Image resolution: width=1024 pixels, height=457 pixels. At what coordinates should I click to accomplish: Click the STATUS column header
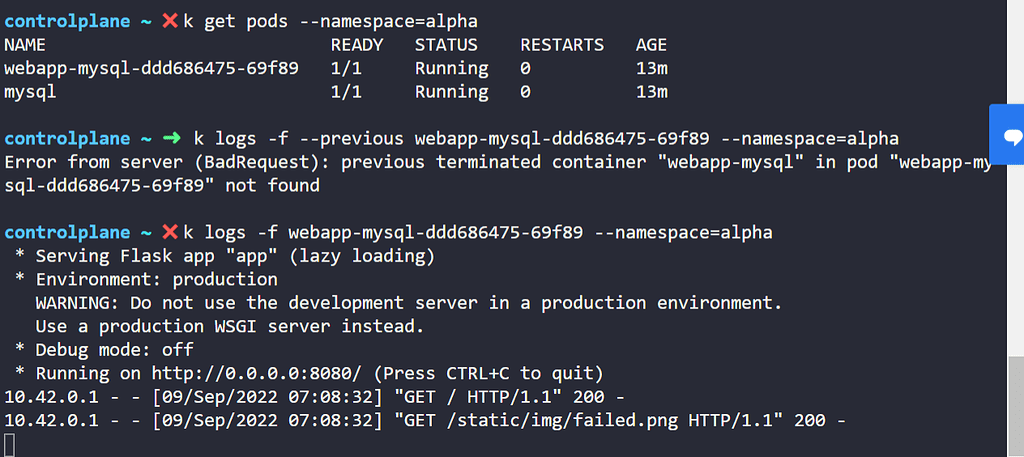tap(446, 45)
